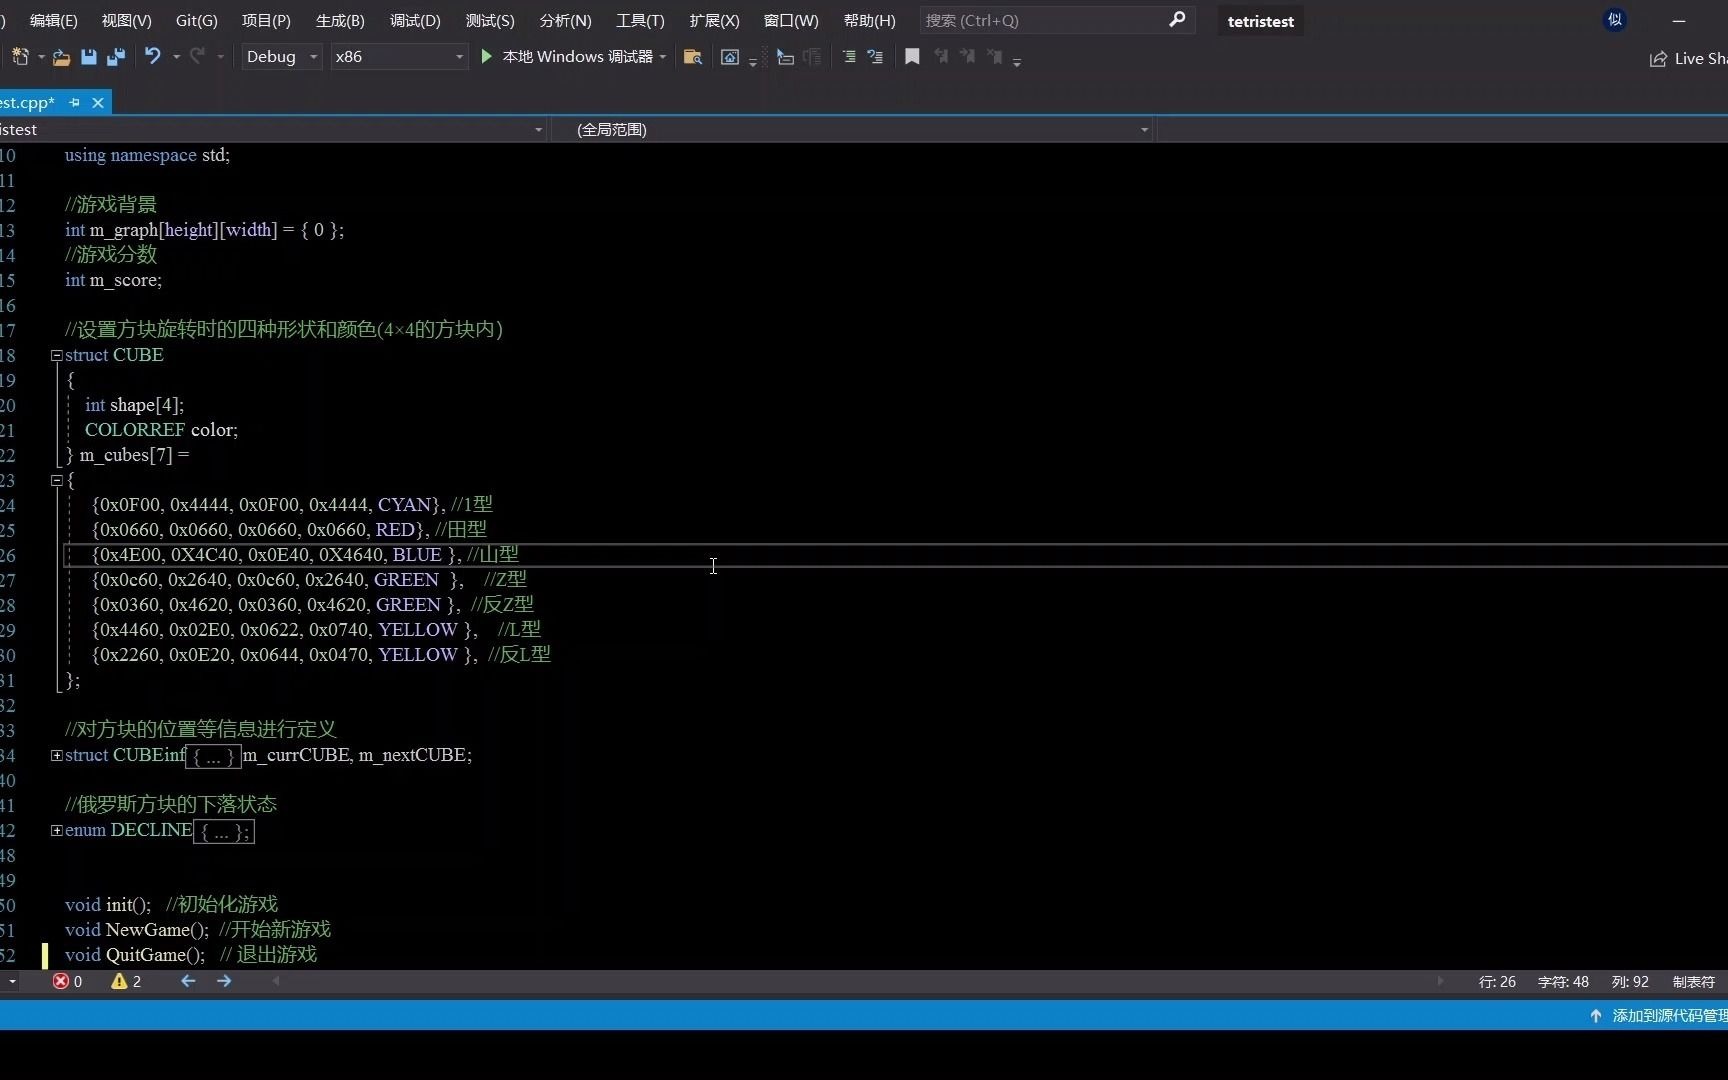Open the 帮助(H) menu

click(x=869, y=20)
